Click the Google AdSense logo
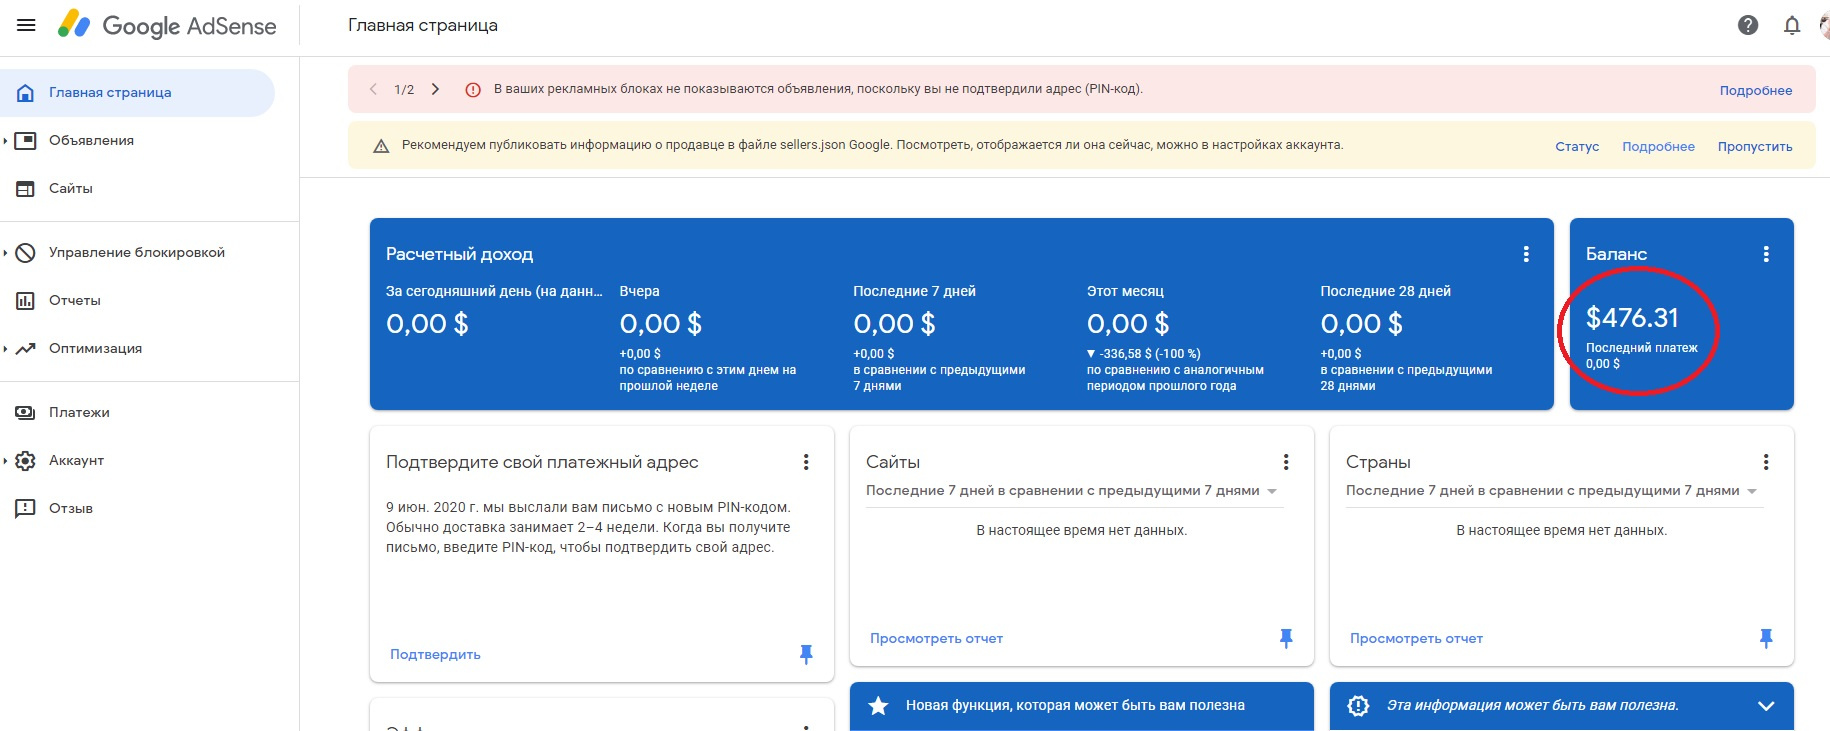This screenshot has width=1830, height=731. [x=167, y=25]
